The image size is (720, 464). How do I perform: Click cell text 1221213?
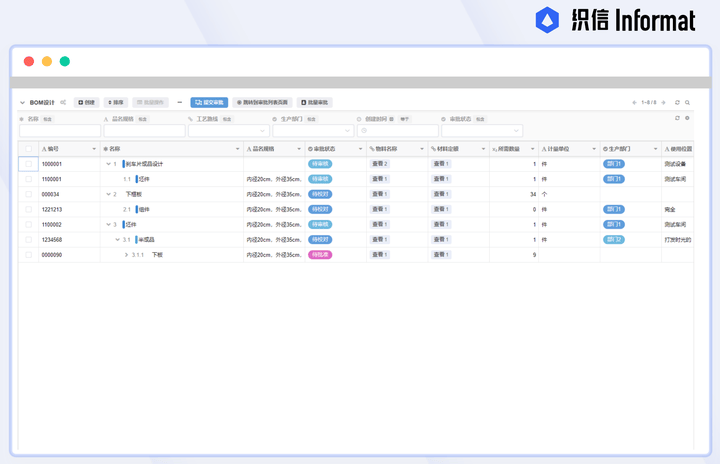(52, 209)
